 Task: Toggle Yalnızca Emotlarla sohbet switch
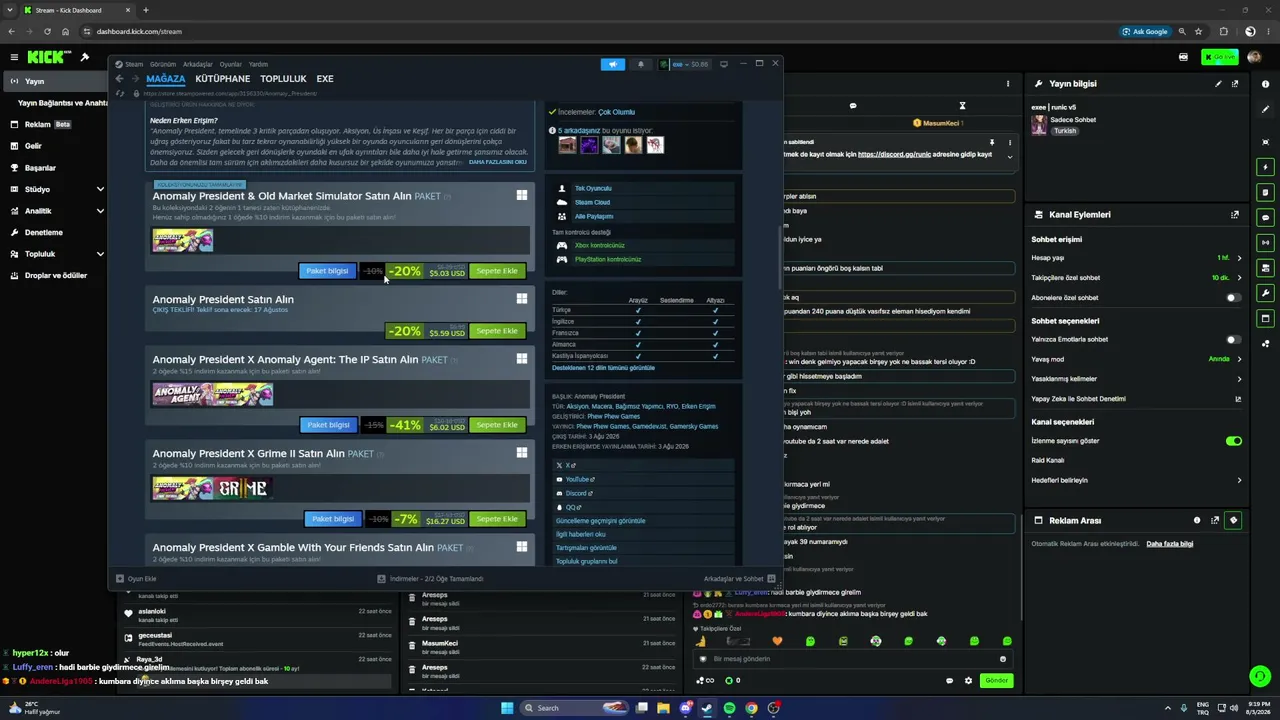[1234, 340]
